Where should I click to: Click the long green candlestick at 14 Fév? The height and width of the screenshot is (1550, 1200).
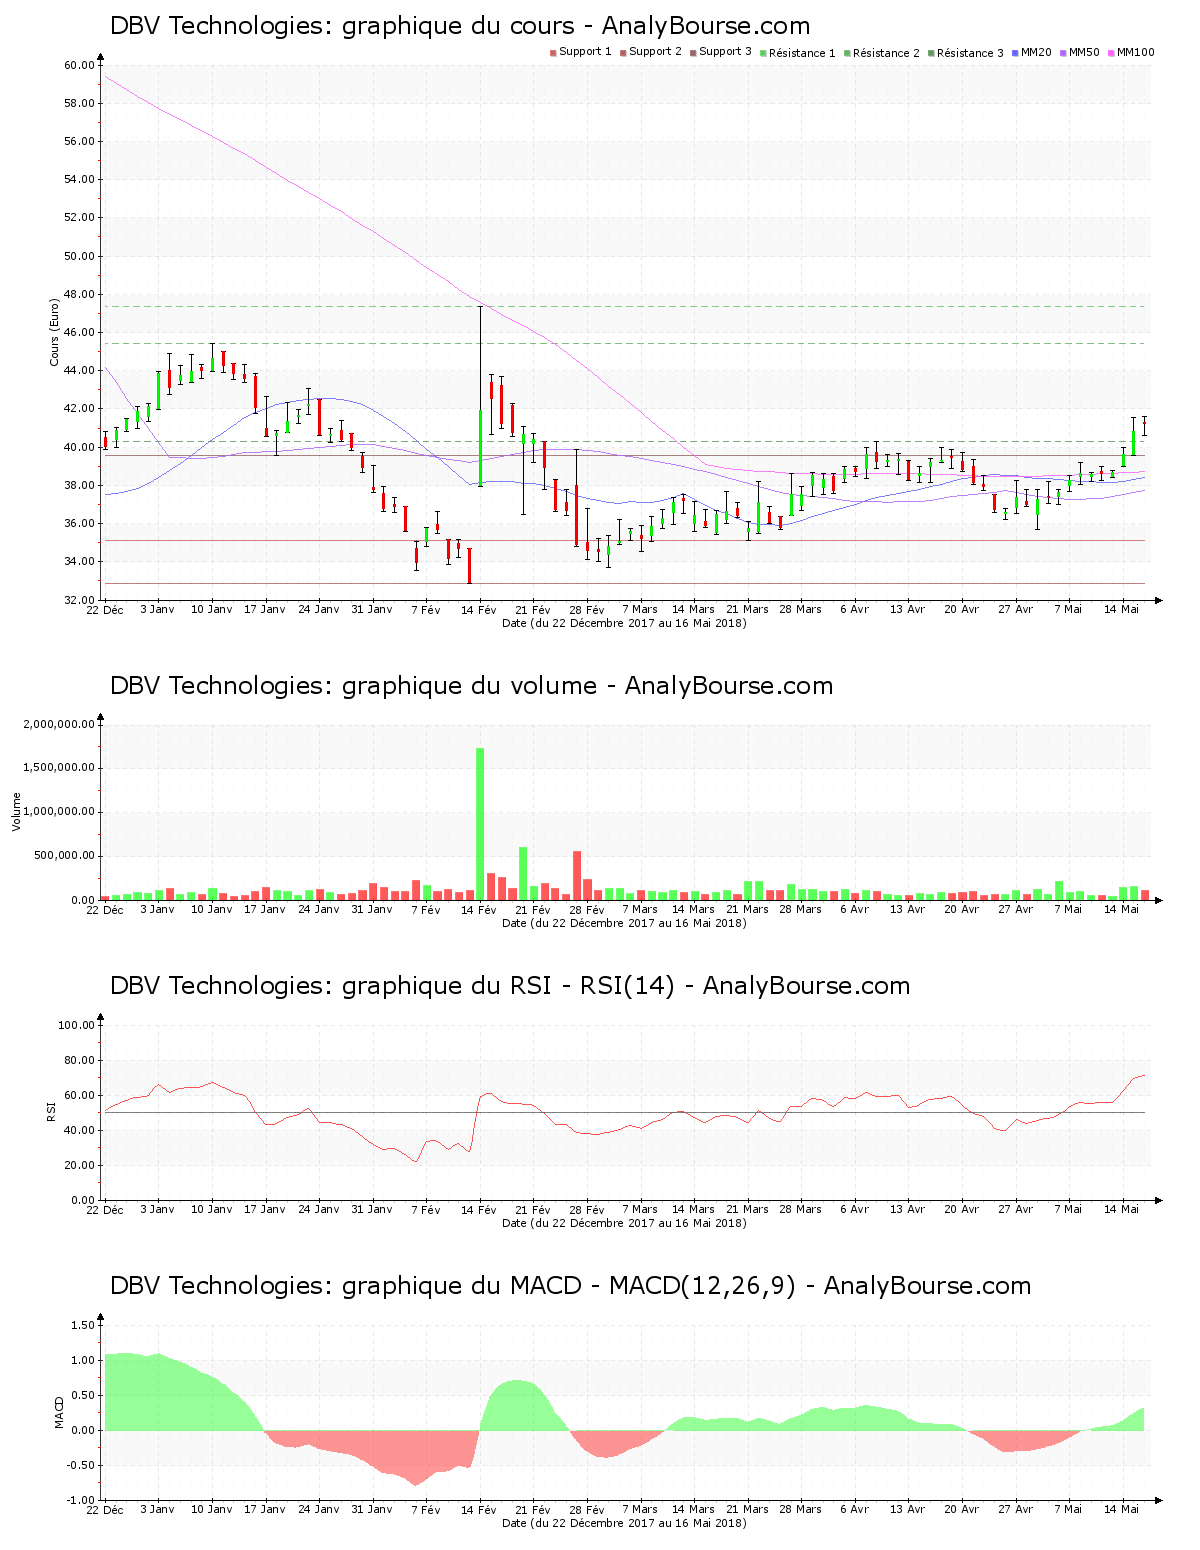point(480,446)
